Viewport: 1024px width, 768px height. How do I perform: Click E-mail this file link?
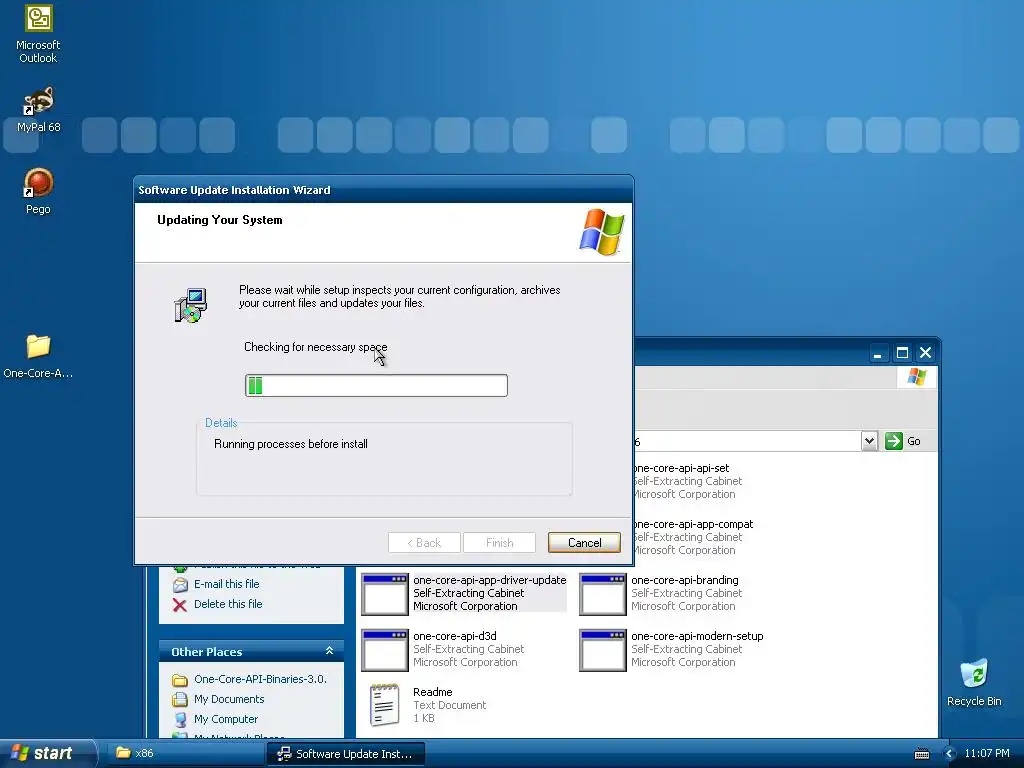tap(227, 584)
